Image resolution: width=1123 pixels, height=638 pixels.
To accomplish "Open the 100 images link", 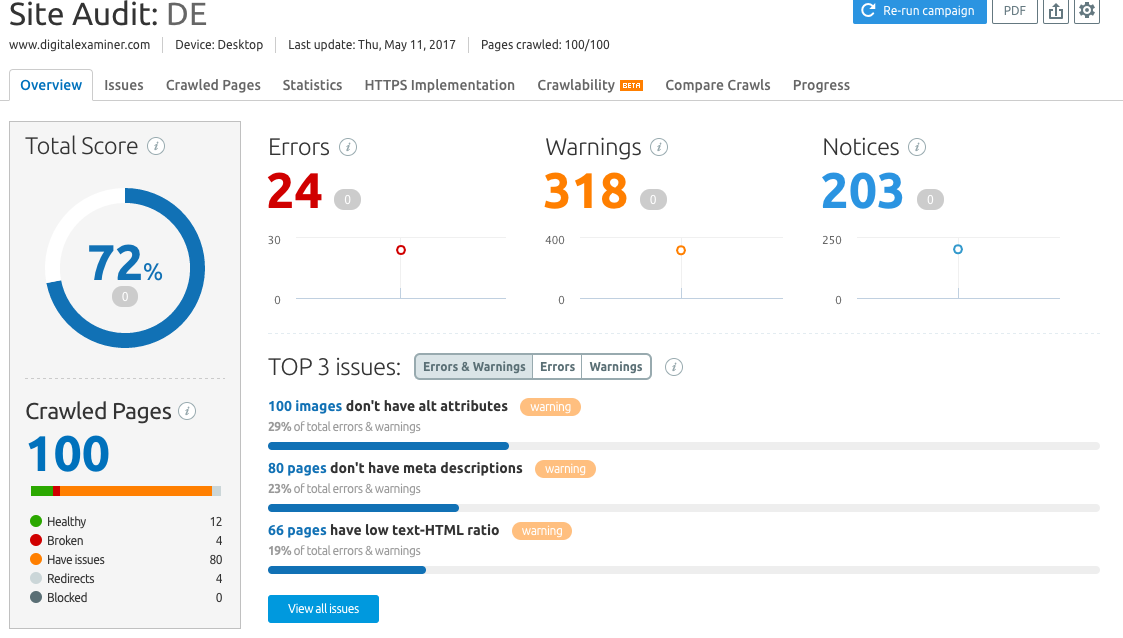I will point(305,406).
